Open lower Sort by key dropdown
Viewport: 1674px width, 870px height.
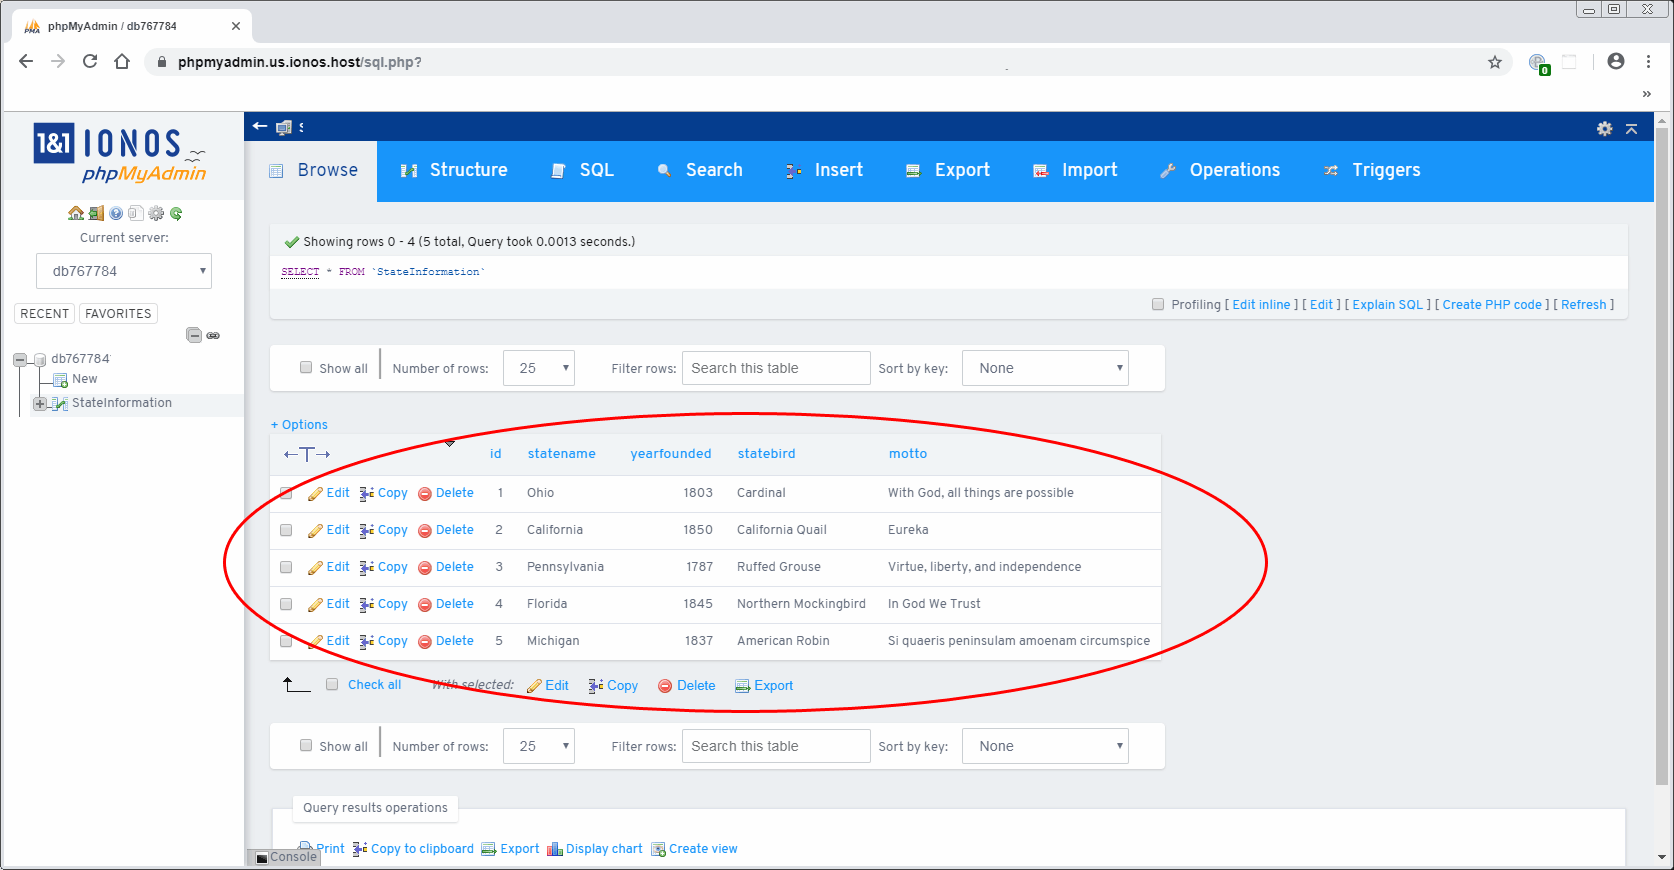tap(1045, 746)
